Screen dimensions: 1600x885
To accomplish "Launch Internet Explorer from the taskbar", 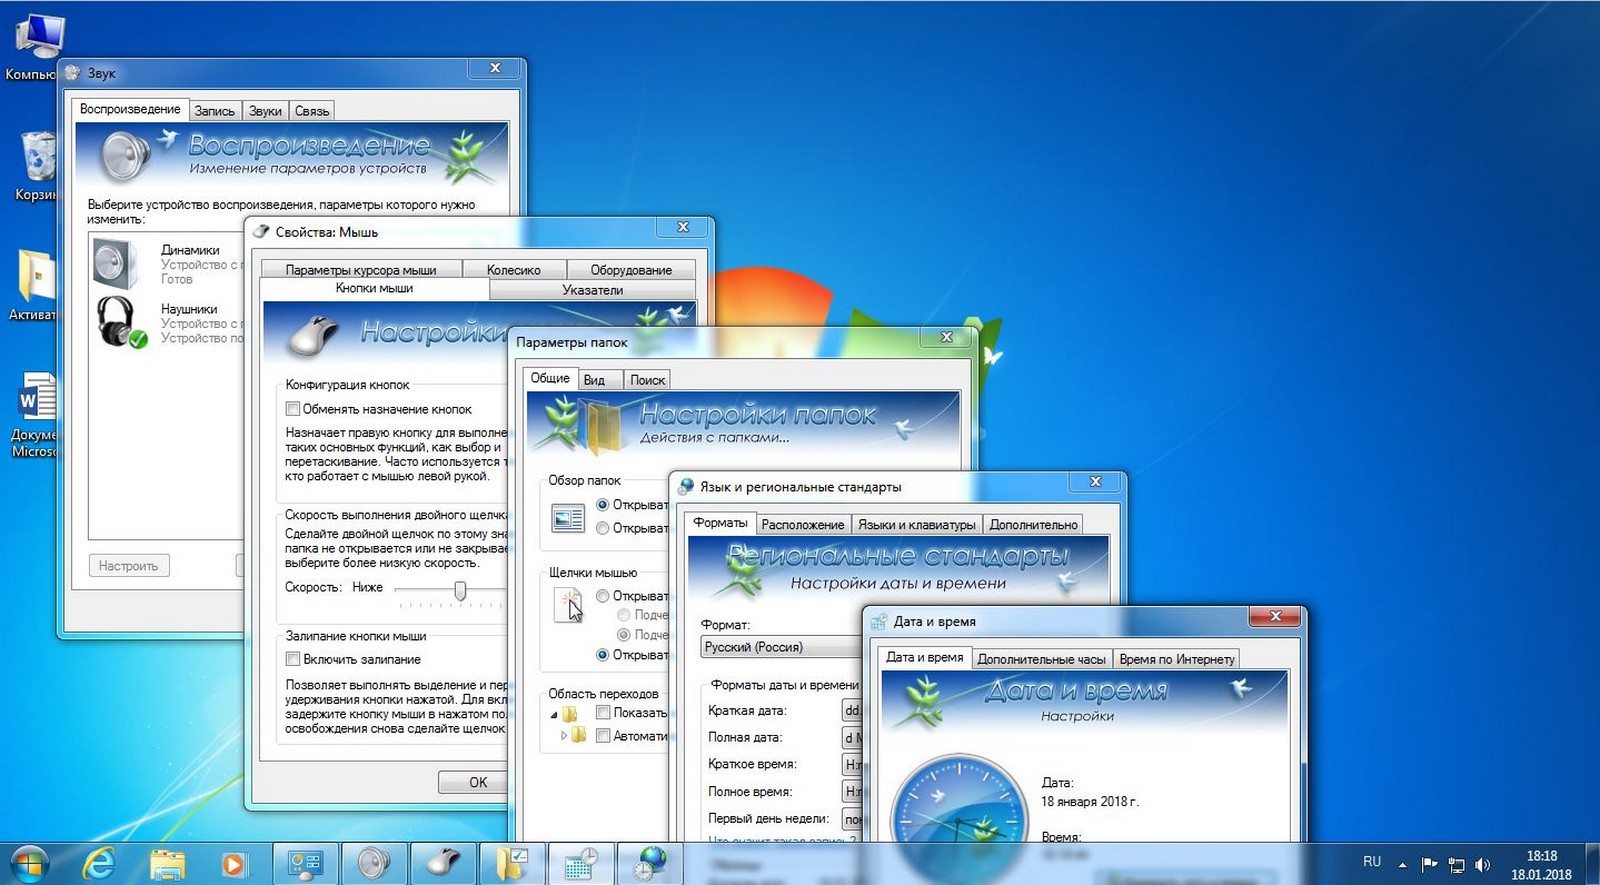I will 98,863.
